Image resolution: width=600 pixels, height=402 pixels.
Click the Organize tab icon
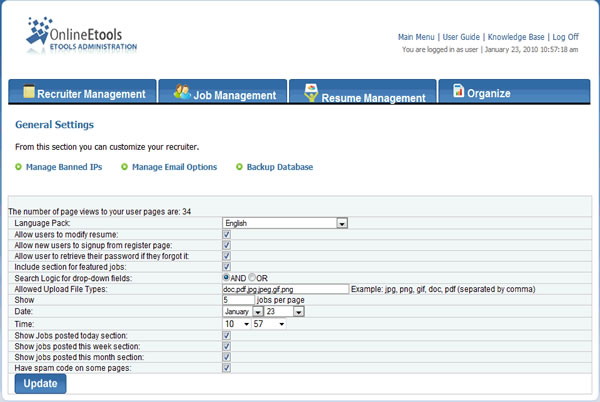[458, 92]
